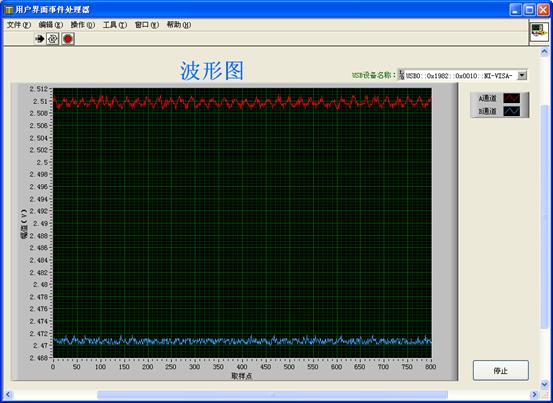The width and height of the screenshot is (553, 403).
Task: Click the VI icon at top-right corner
Action: click(x=539, y=32)
